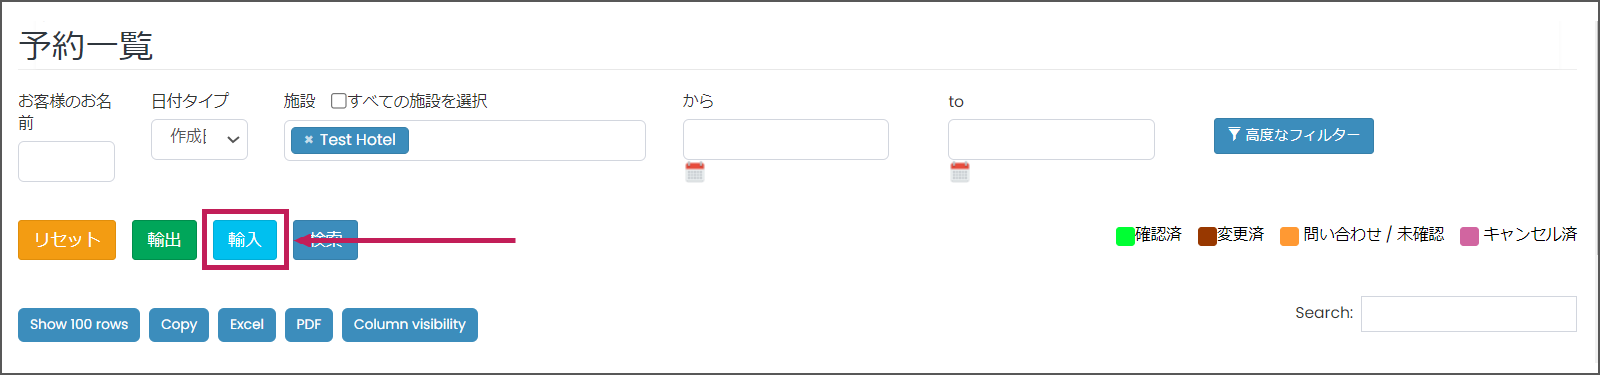Open the Column visibility menu
This screenshot has height=375, width=1600.
point(410,324)
